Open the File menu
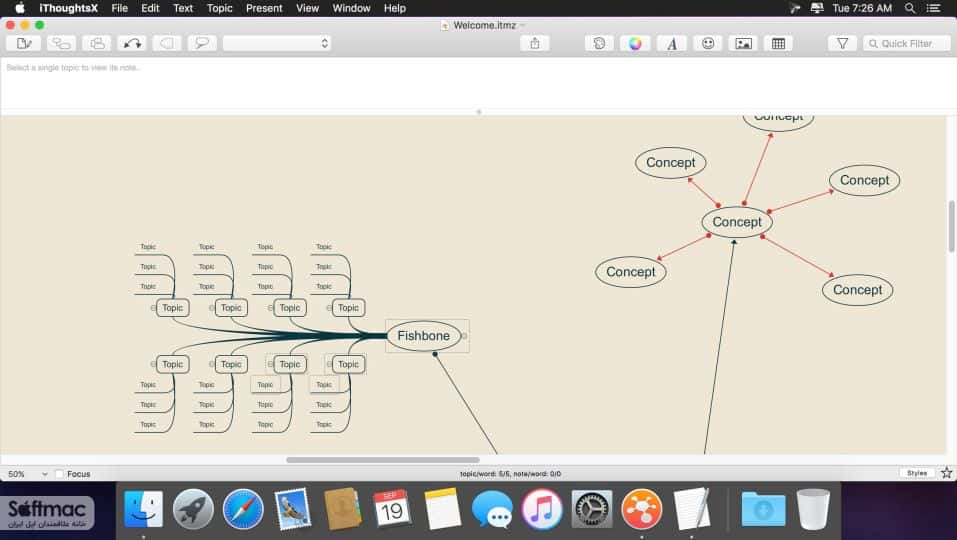This screenshot has width=957, height=540. click(120, 8)
